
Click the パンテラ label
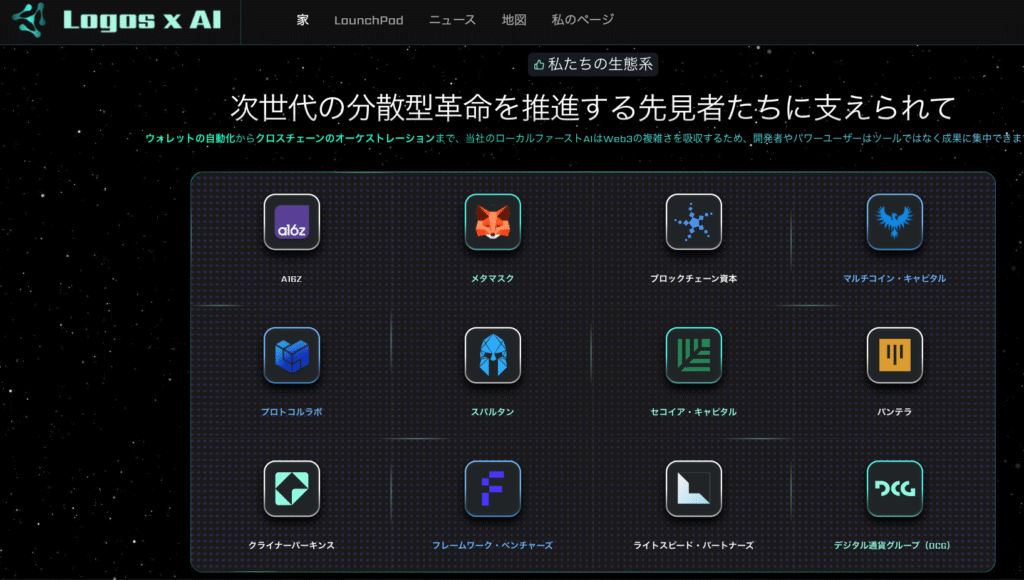(x=894, y=411)
